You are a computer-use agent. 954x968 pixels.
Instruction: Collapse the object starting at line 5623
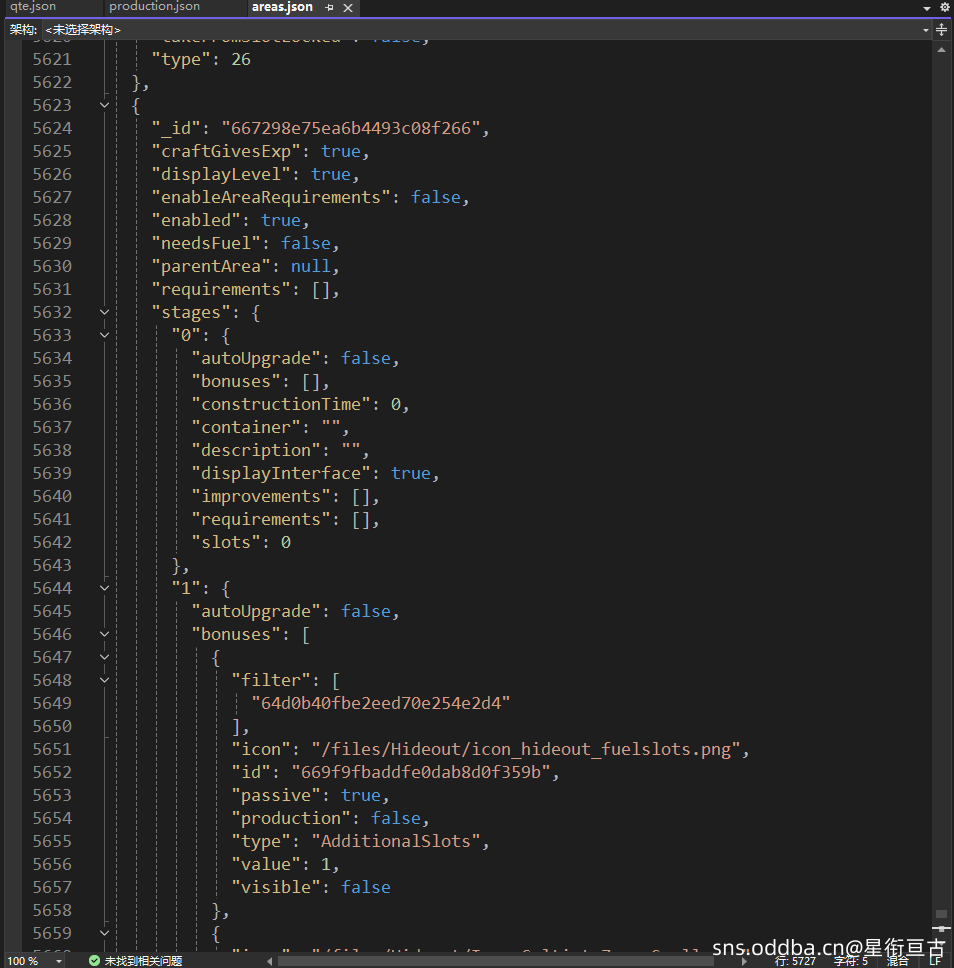[x=105, y=105]
